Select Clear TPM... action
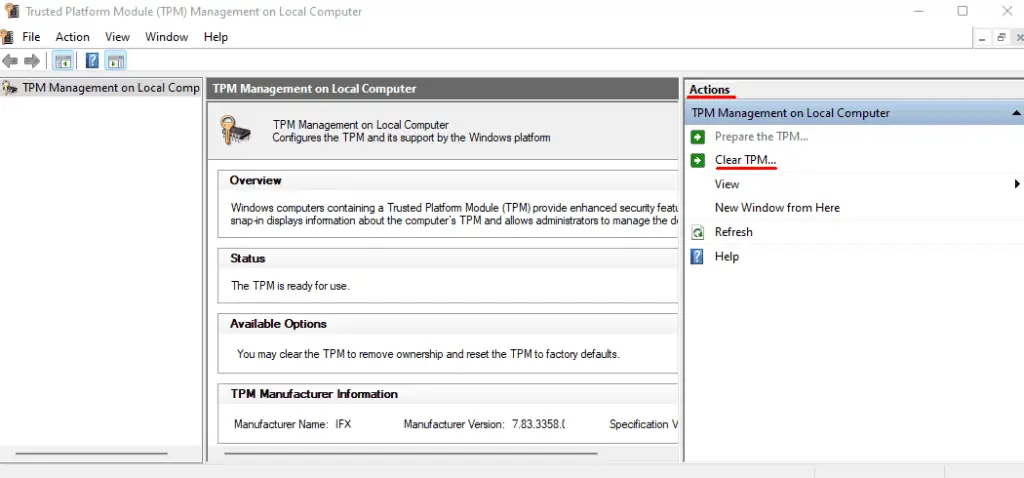This screenshot has width=1024, height=478. [x=745, y=160]
